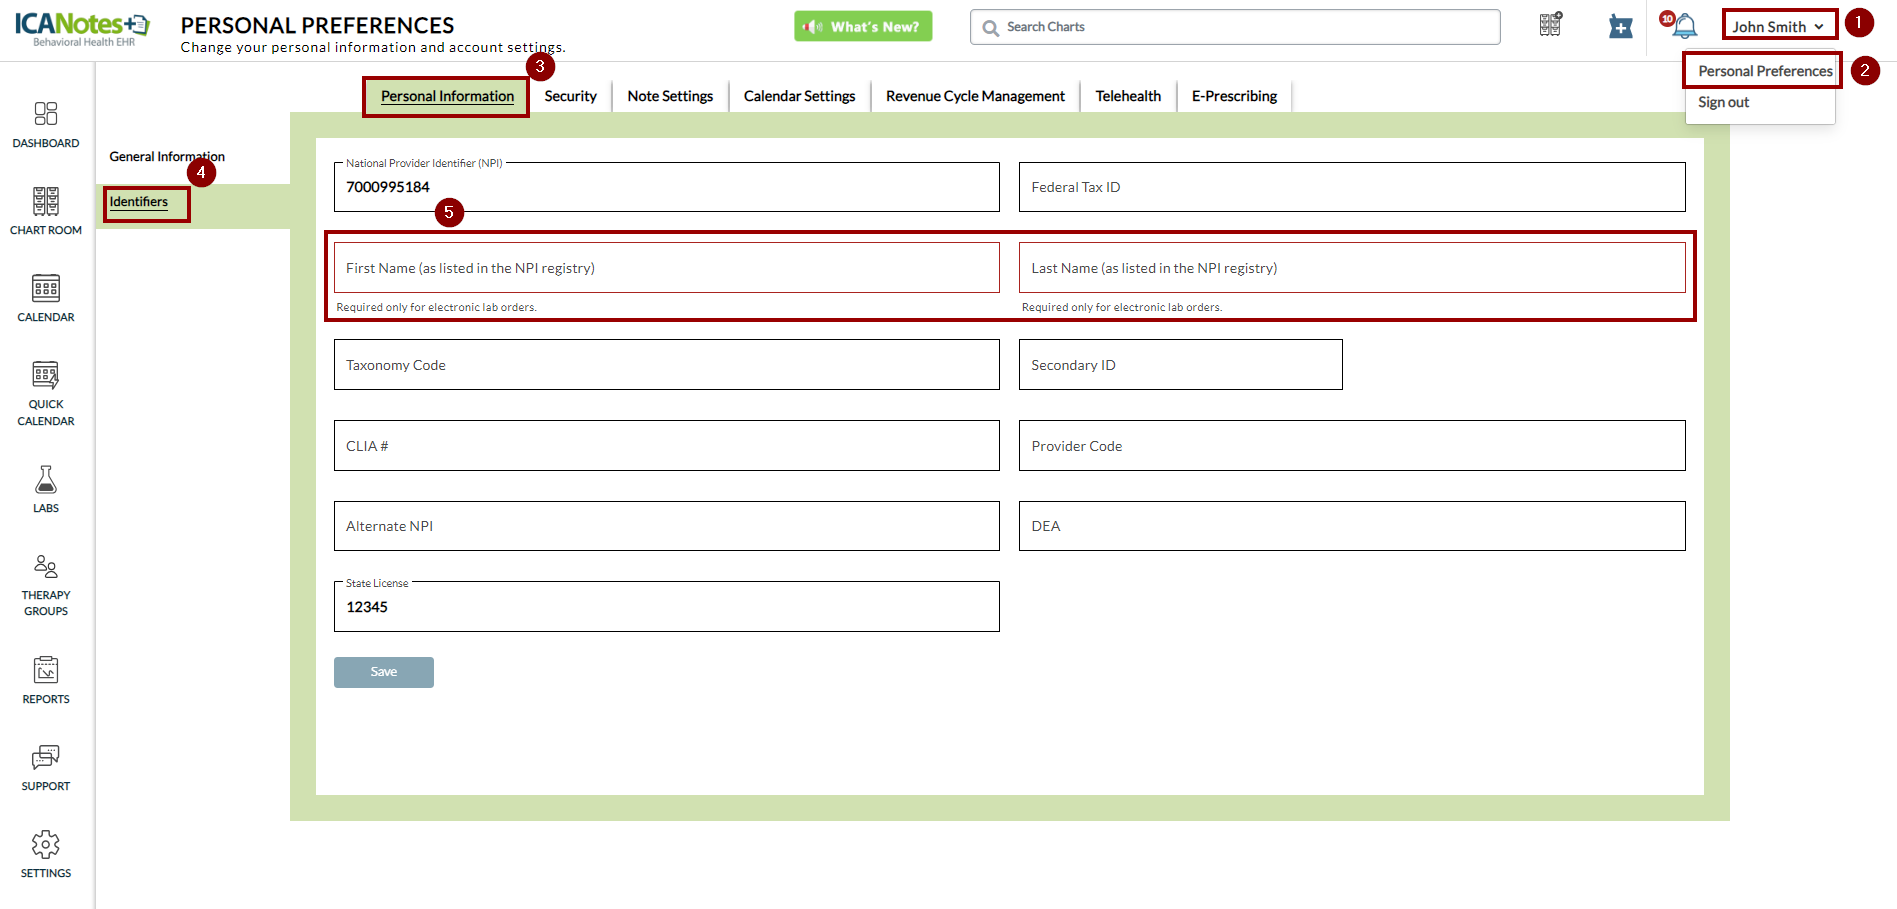Switch to the Personal Information tab
The width and height of the screenshot is (1897, 909).
[447, 96]
